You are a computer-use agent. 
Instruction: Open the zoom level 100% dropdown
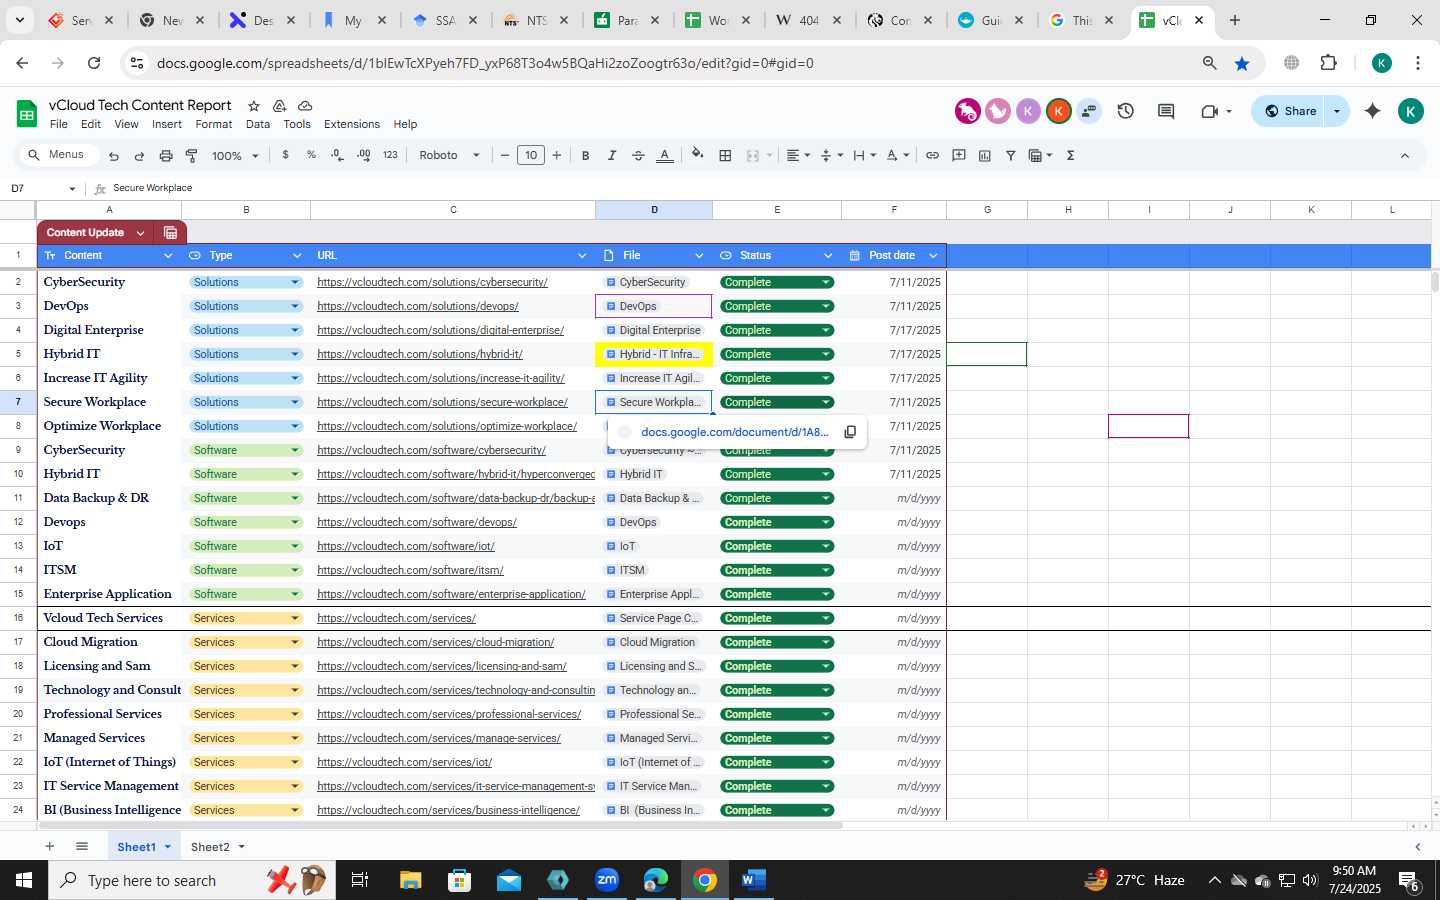click(x=235, y=156)
